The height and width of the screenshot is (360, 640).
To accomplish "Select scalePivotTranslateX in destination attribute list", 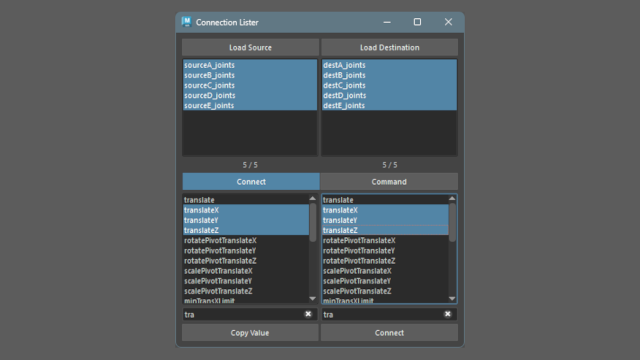I will 385,271.
